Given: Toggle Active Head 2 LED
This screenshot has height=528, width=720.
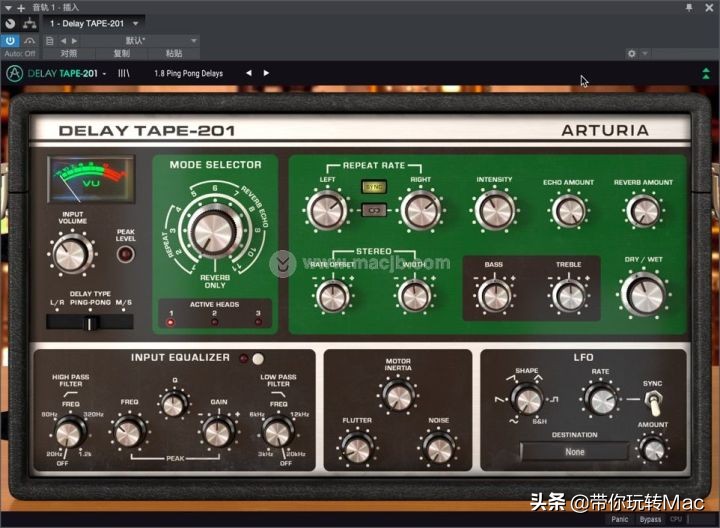Looking at the screenshot, I should (214, 322).
